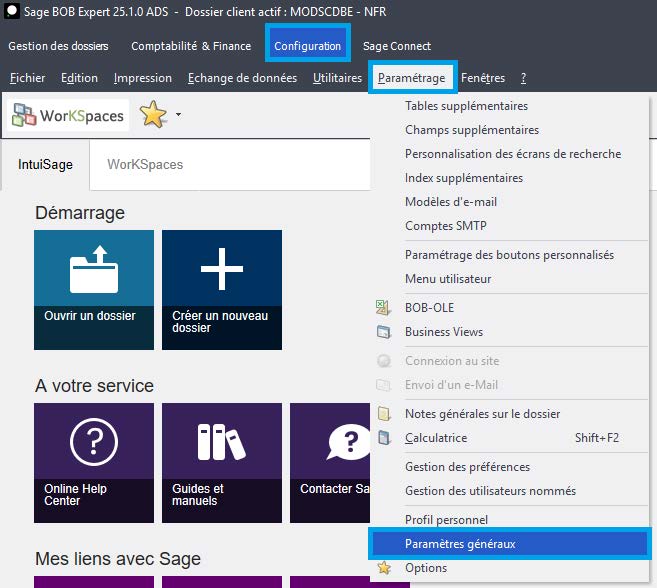The width and height of the screenshot is (657, 588).
Task: Open Notes générales sur le dossier
Action: point(482,414)
